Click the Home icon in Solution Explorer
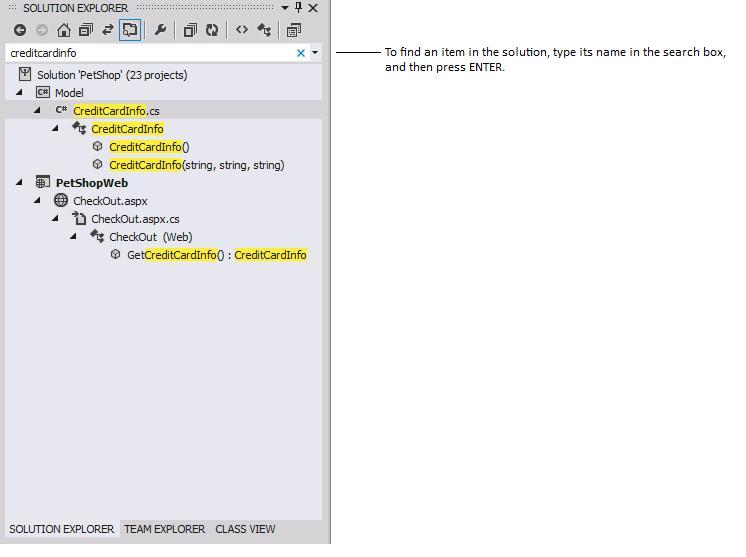The height and width of the screenshot is (557, 746). click(x=64, y=30)
